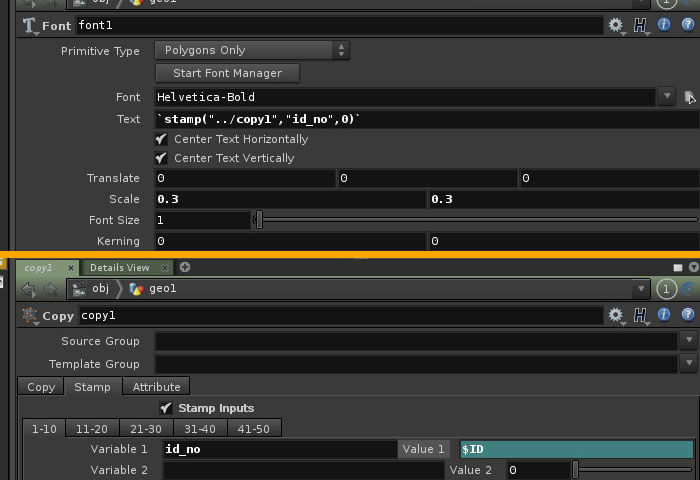Switch to the Attribute tab

(156, 387)
